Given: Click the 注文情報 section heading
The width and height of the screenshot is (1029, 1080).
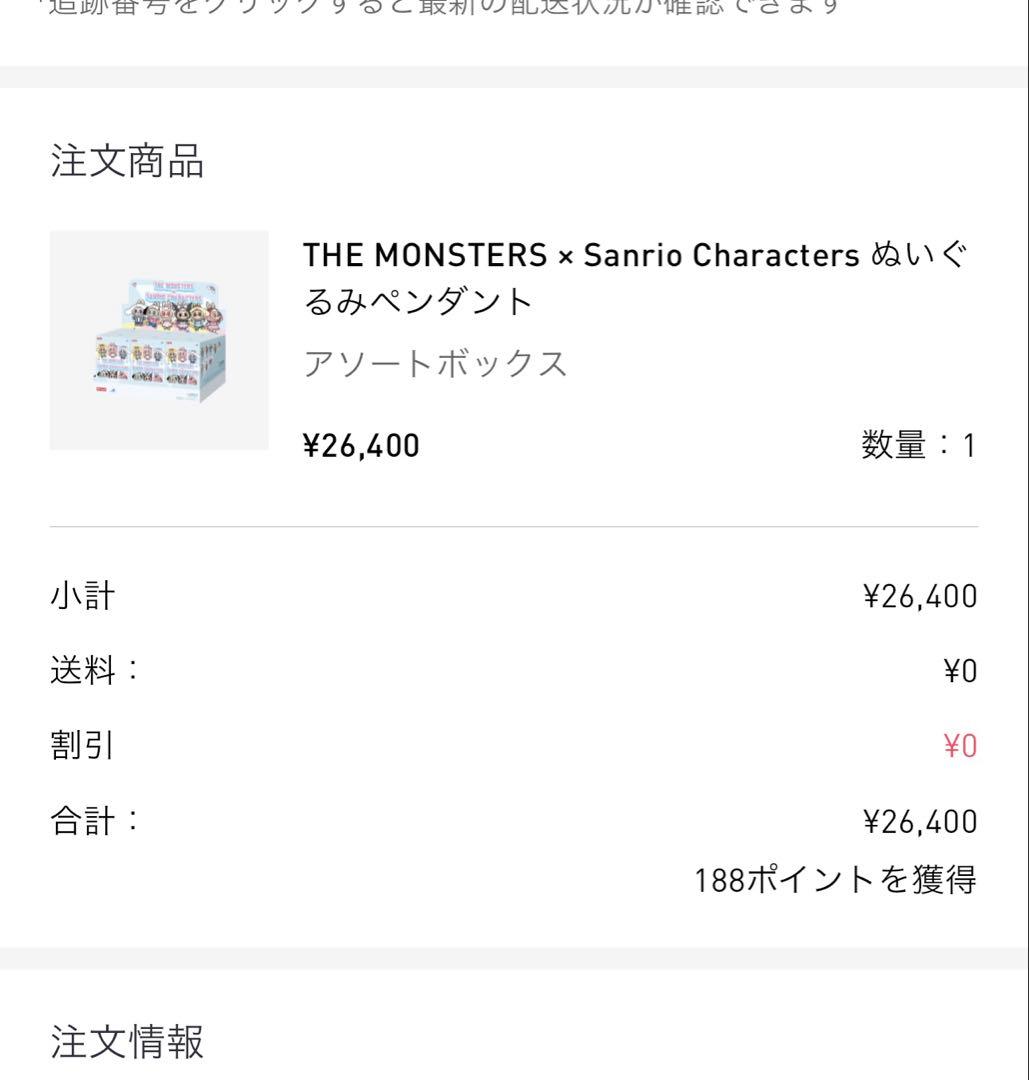Looking at the screenshot, I should (127, 1041).
